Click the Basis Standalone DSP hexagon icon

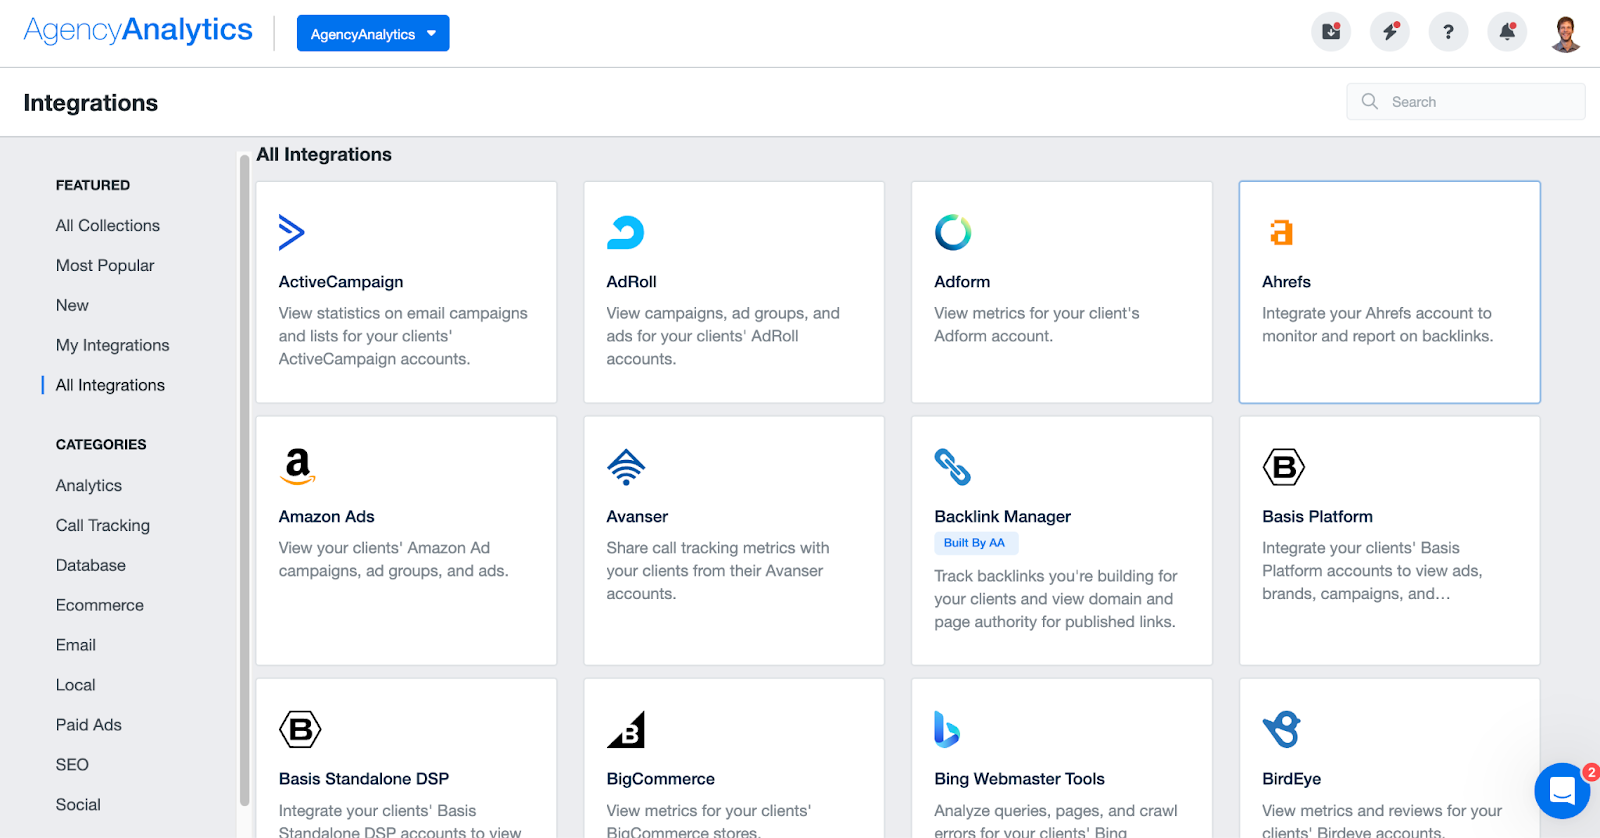(300, 729)
